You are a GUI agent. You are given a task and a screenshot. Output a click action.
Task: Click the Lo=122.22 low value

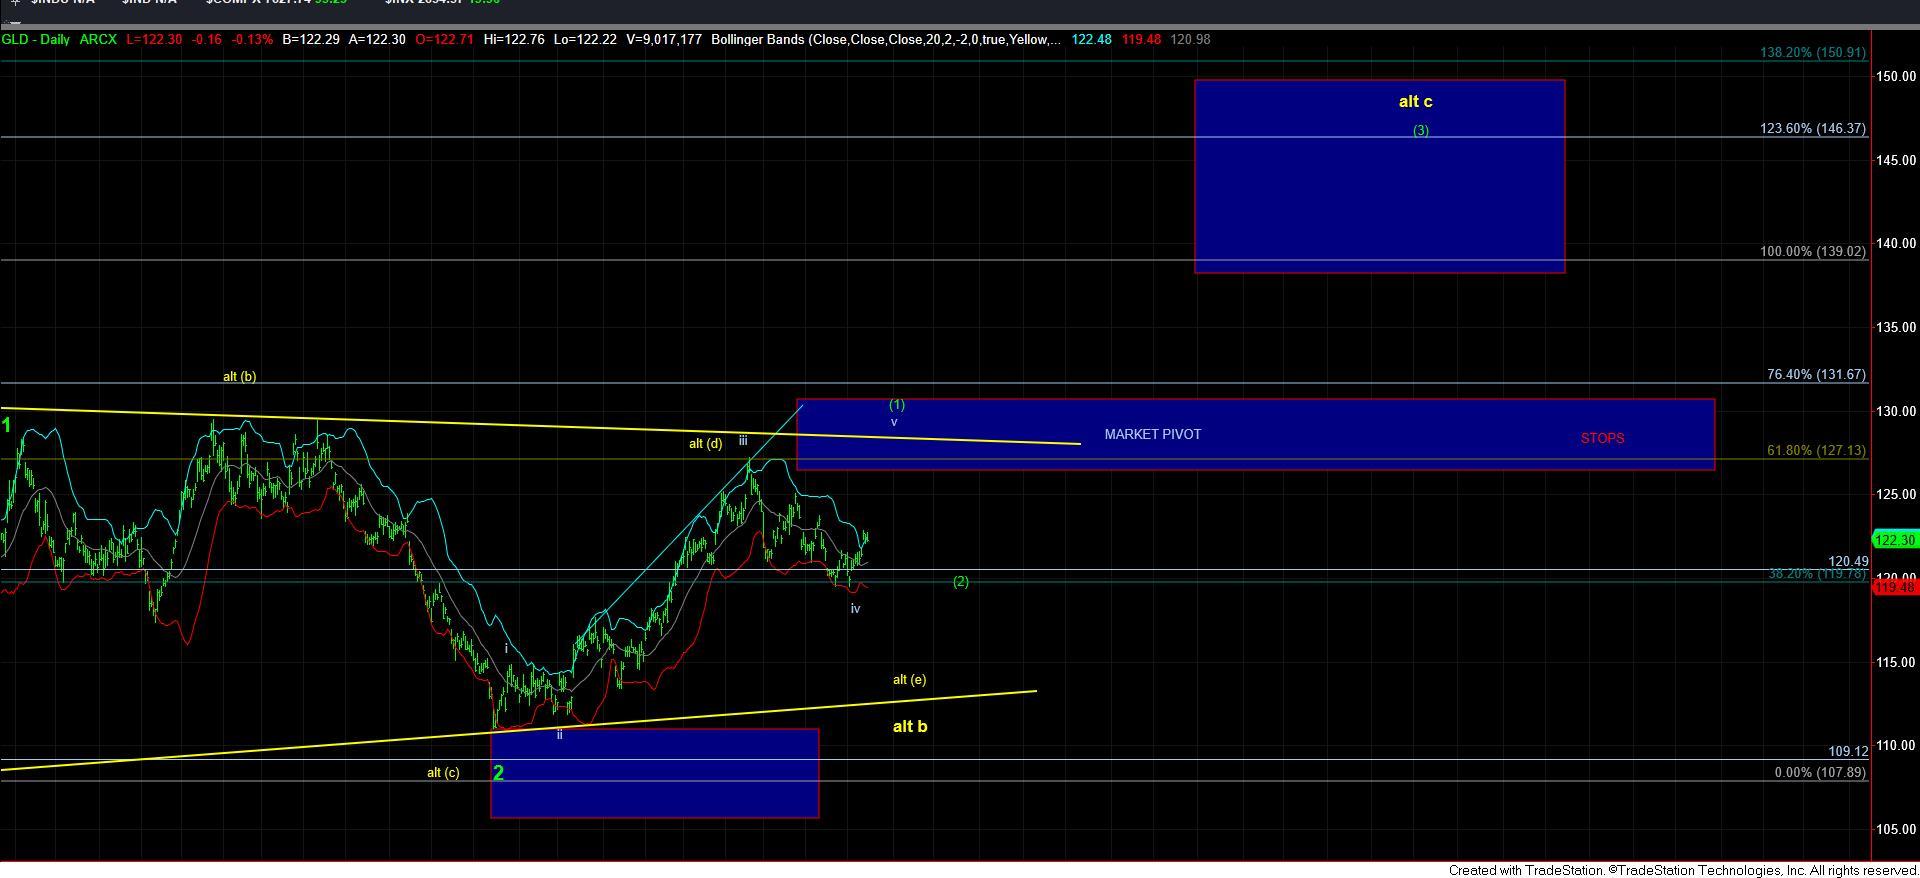click(585, 40)
